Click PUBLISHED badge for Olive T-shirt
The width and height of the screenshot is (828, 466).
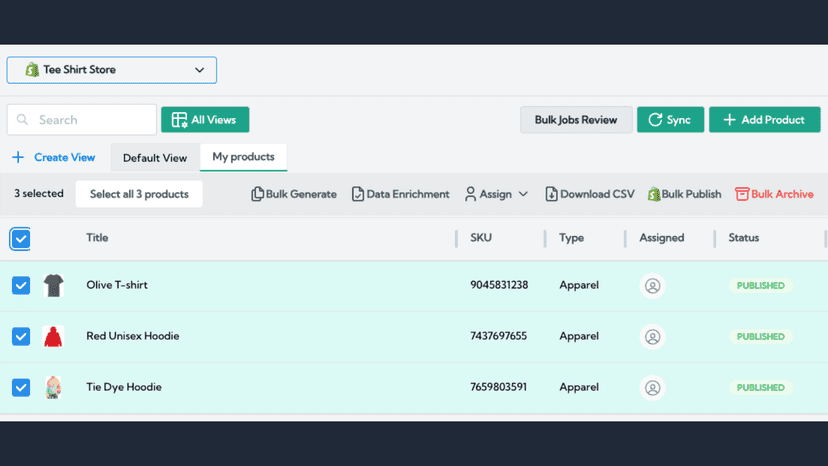coord(760,285)
